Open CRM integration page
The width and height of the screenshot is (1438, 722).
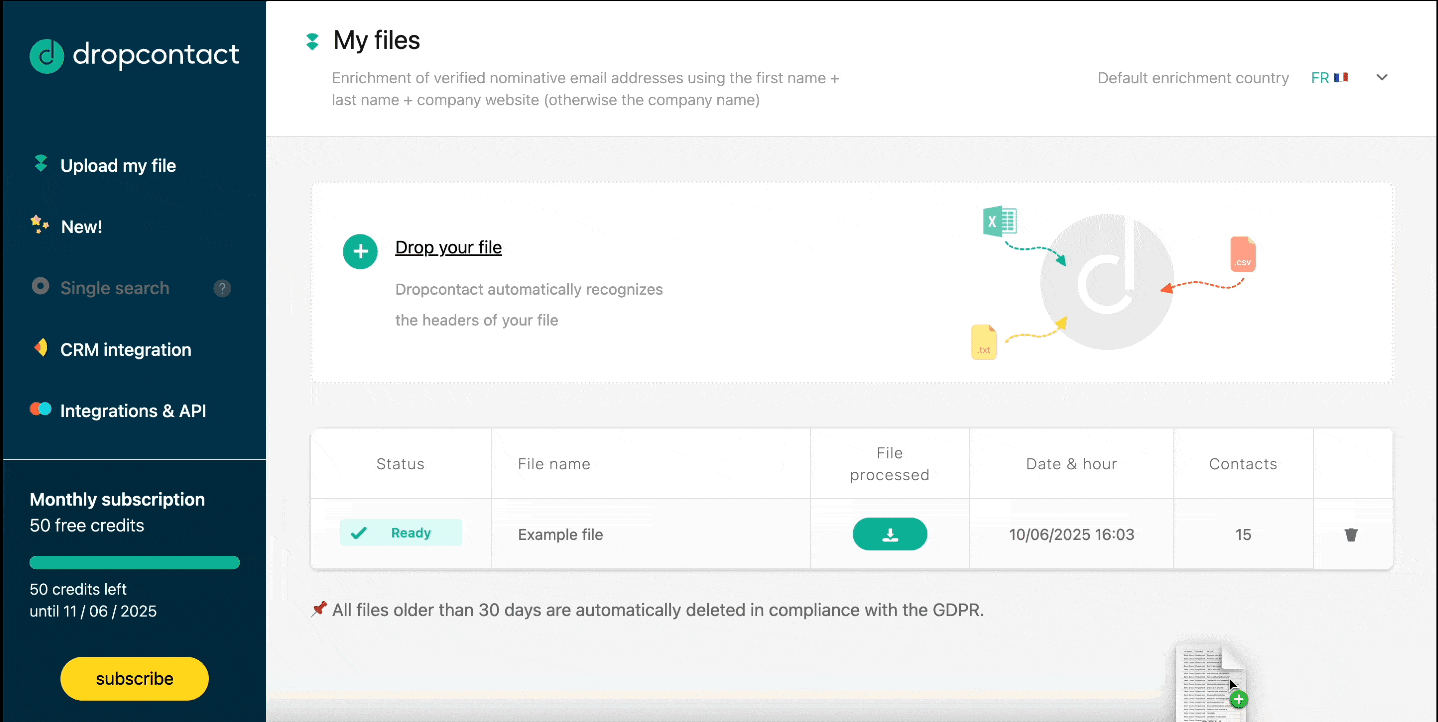click(126, 350)
